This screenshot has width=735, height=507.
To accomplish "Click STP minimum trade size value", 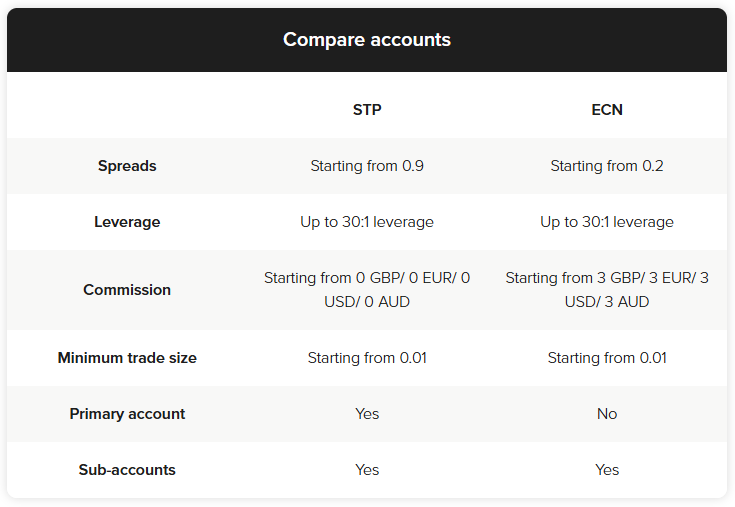I will 367,358.
